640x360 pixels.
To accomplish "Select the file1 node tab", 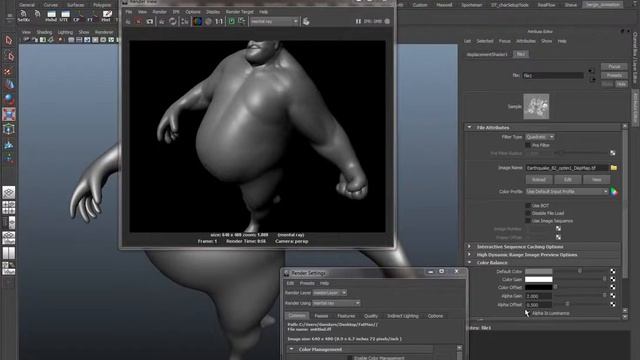I will point(521,54).
